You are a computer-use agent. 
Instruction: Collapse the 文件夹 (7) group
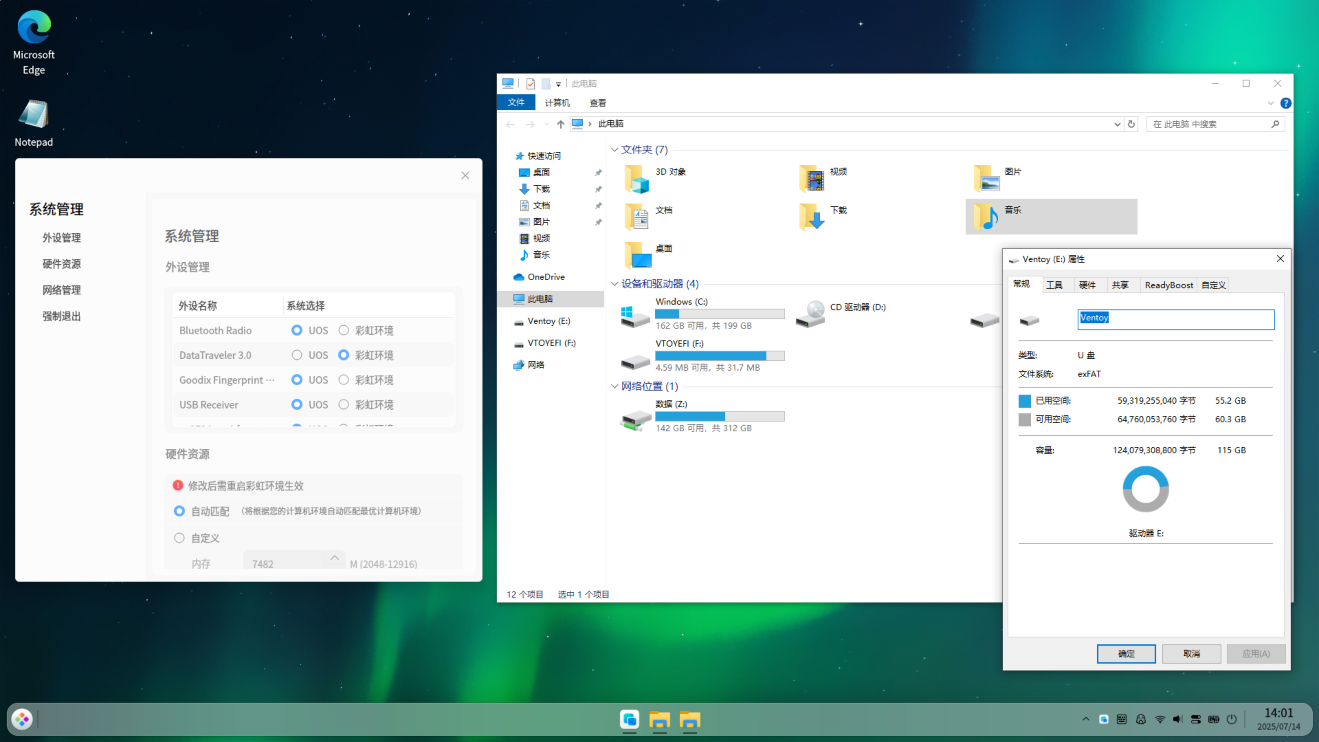pyautogui.click(x=614, y=150)
